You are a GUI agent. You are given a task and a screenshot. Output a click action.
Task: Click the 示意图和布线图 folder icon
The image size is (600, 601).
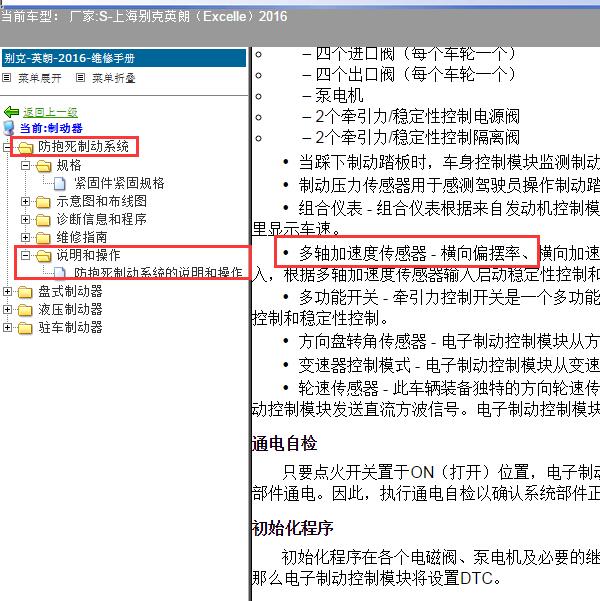click(43, 202)
